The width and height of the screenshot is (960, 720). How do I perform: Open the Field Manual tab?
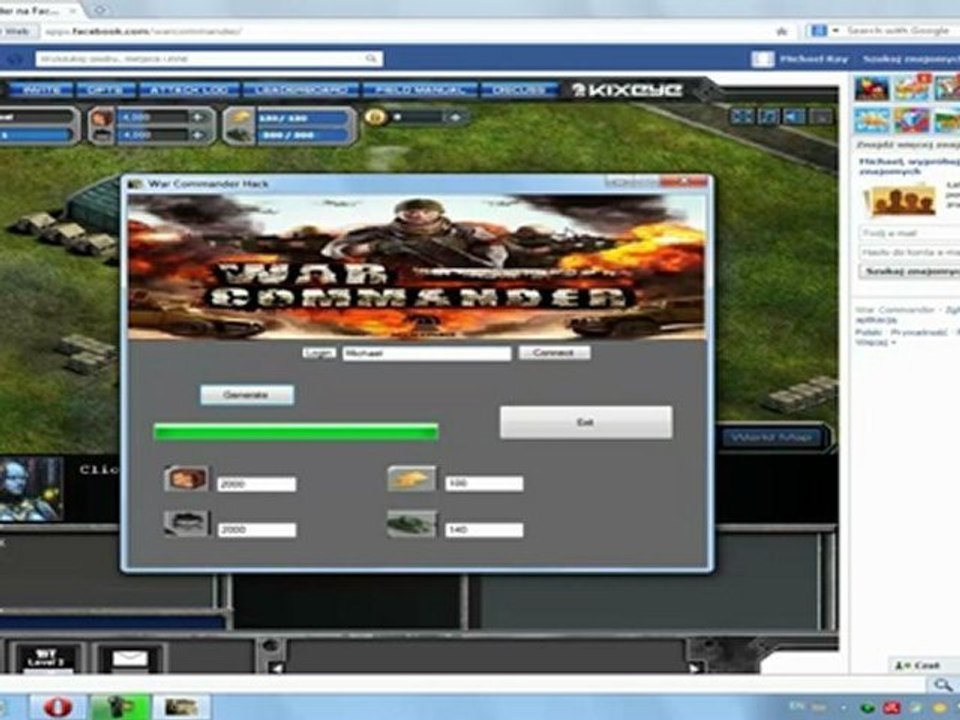point(420,90)
